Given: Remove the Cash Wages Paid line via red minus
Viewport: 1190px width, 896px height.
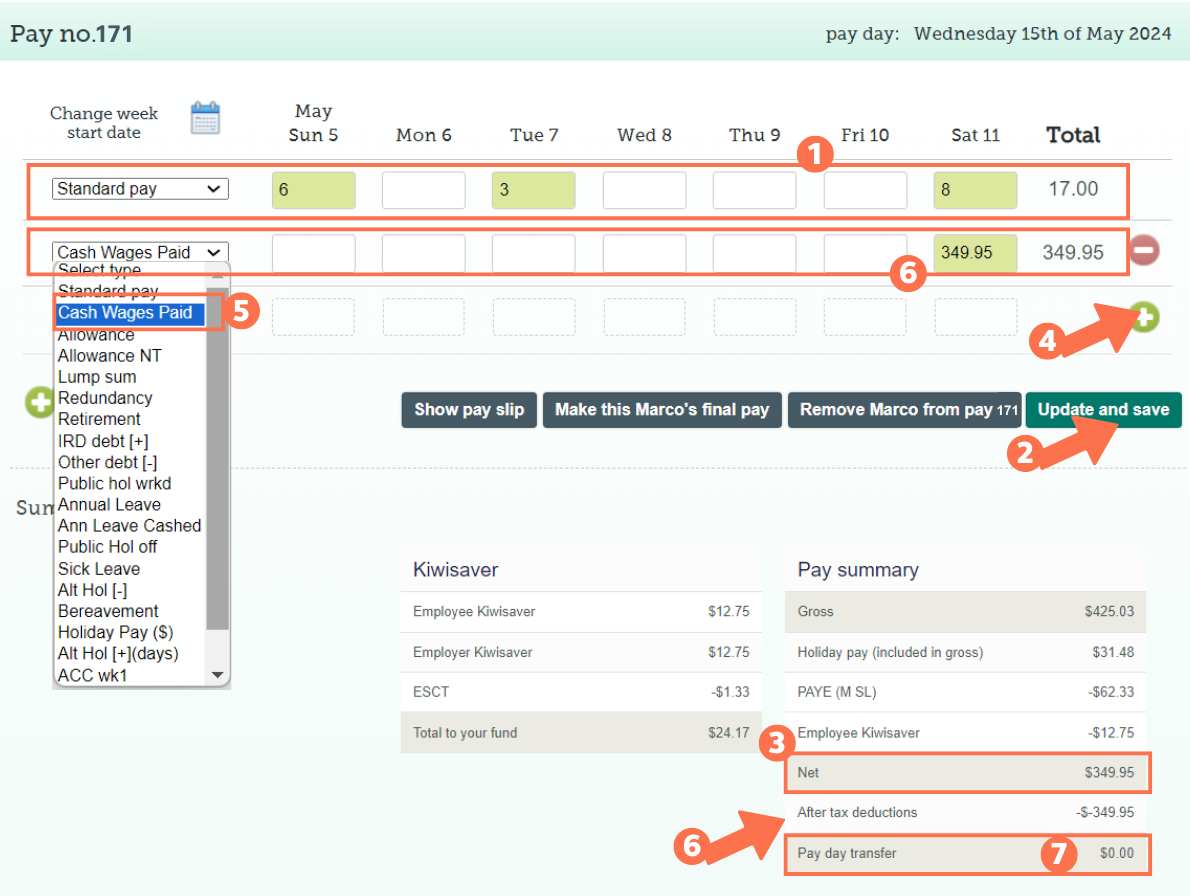Looking at the screenshot, I should (x=1144, y=251).
